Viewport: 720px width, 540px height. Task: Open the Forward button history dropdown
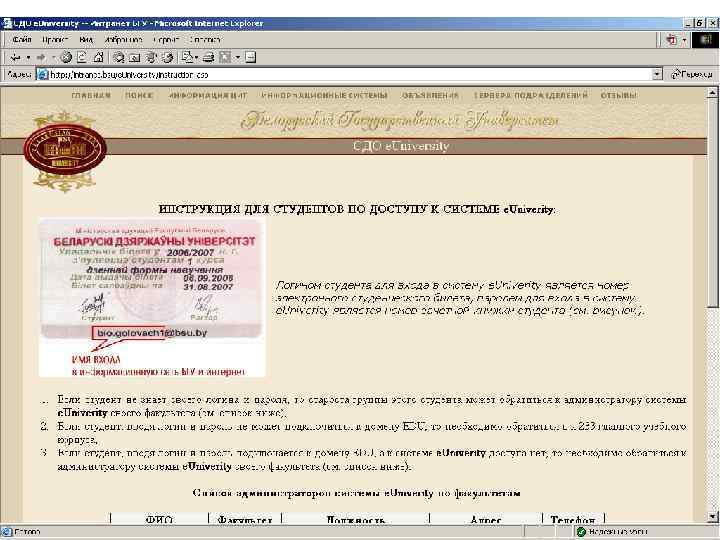(x=53, y=57)
